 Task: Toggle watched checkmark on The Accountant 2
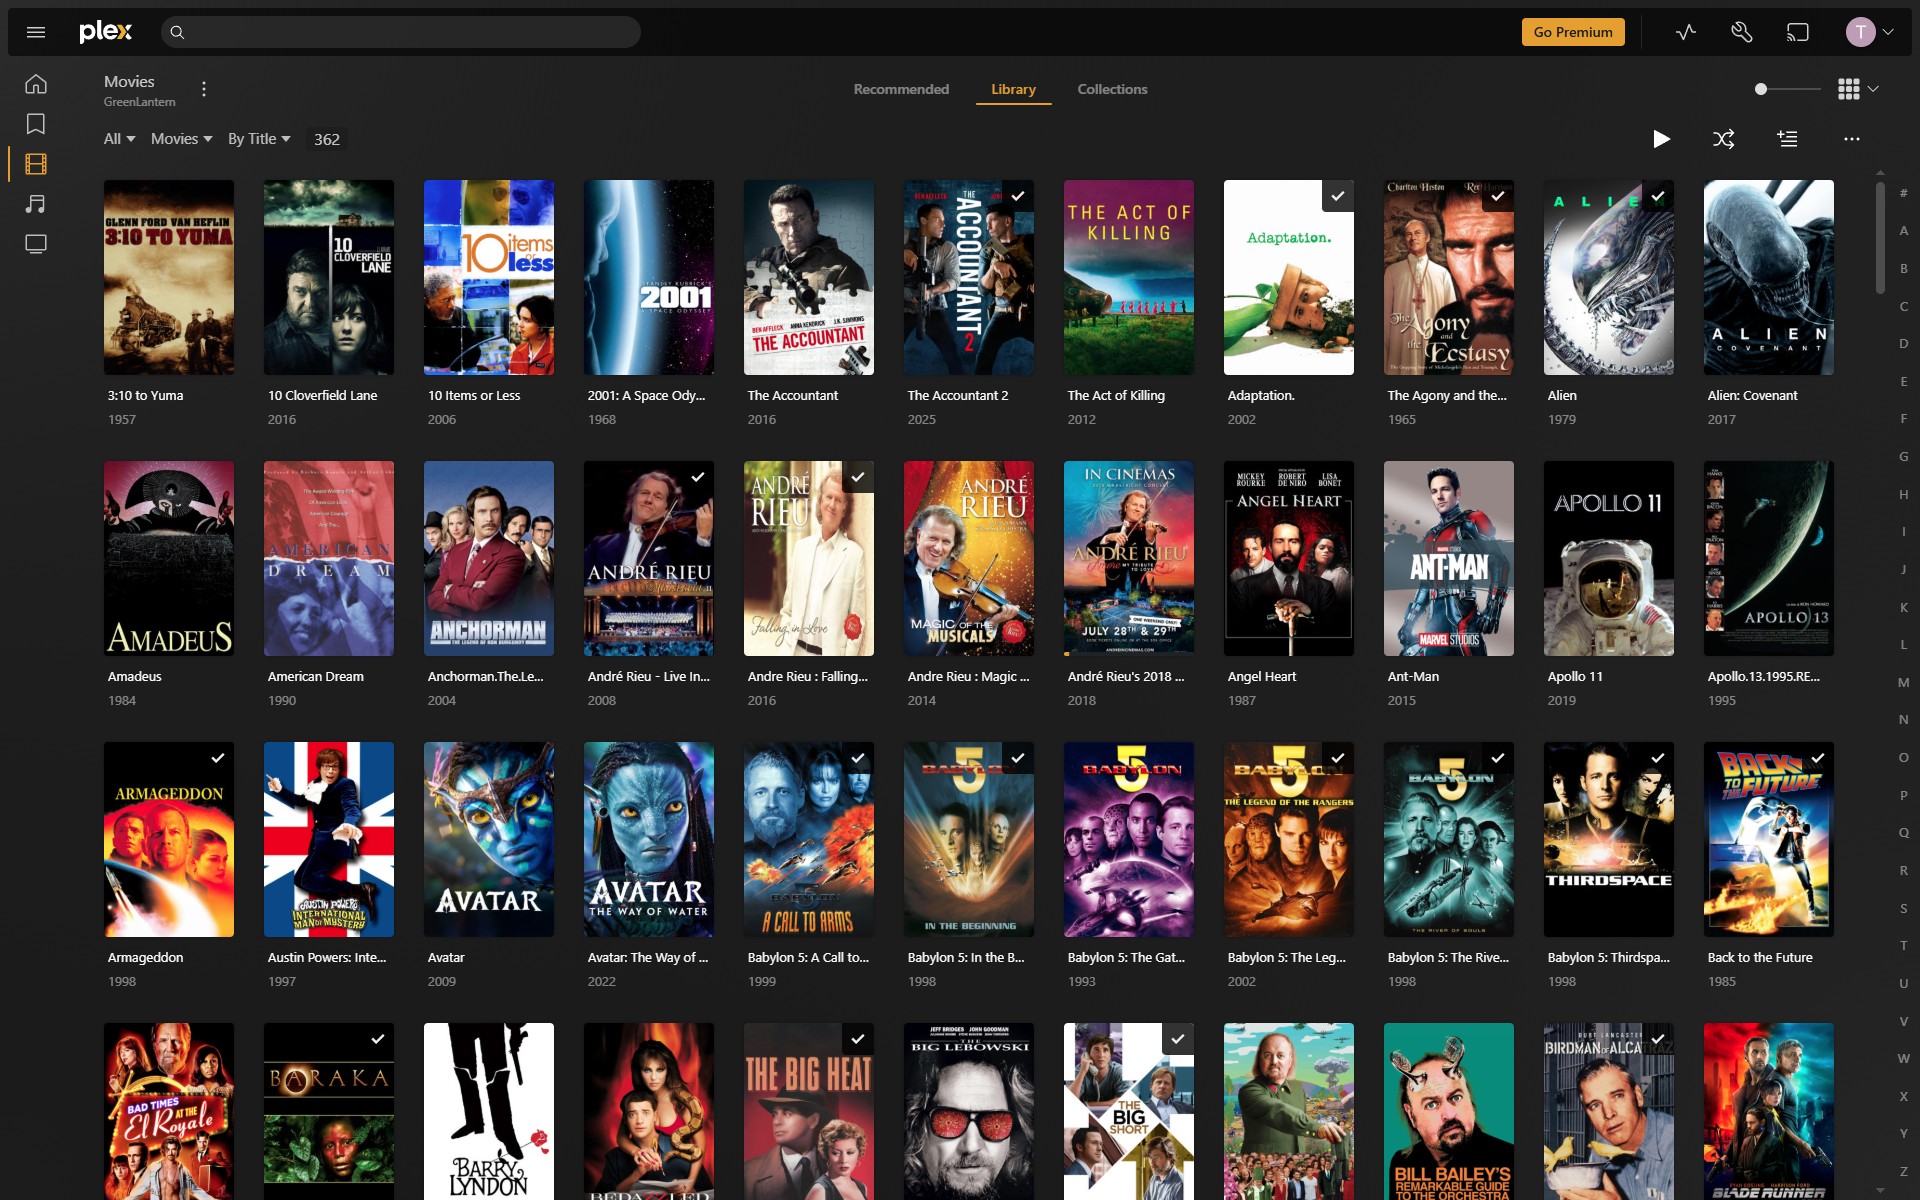1017,196
